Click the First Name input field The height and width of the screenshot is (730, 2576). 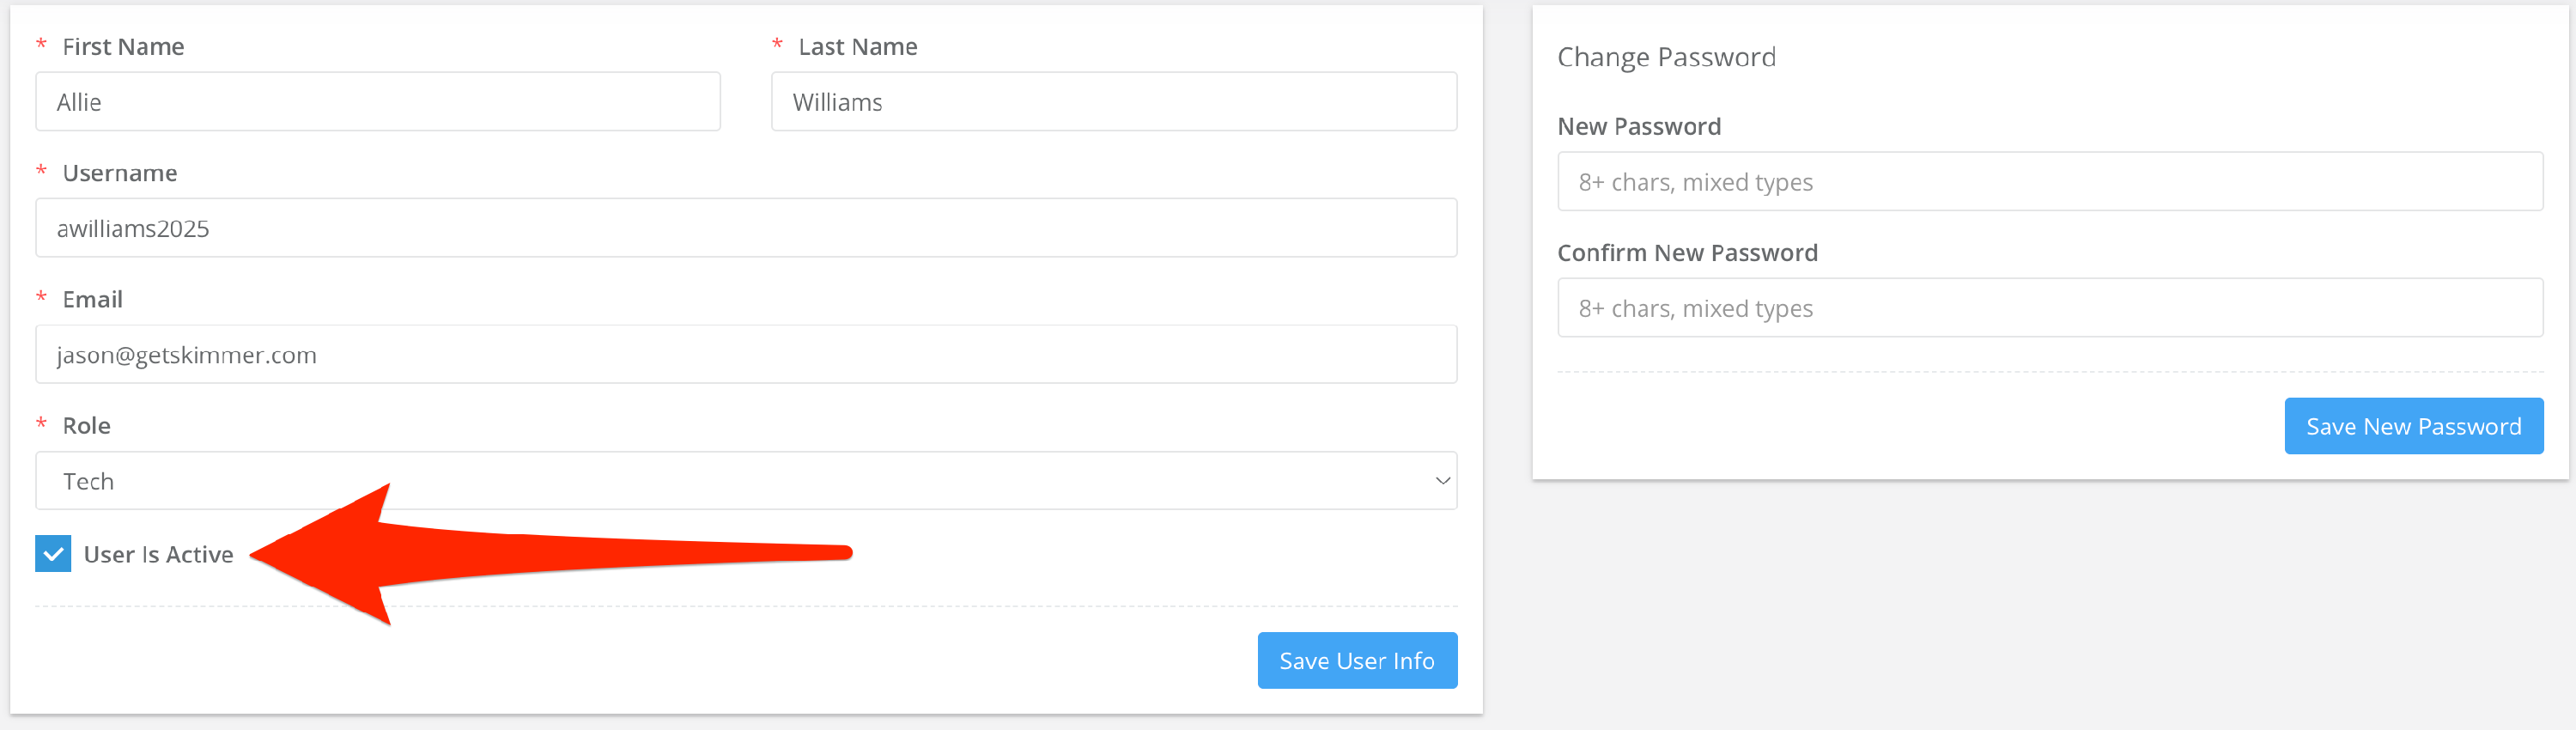[377, 102]
